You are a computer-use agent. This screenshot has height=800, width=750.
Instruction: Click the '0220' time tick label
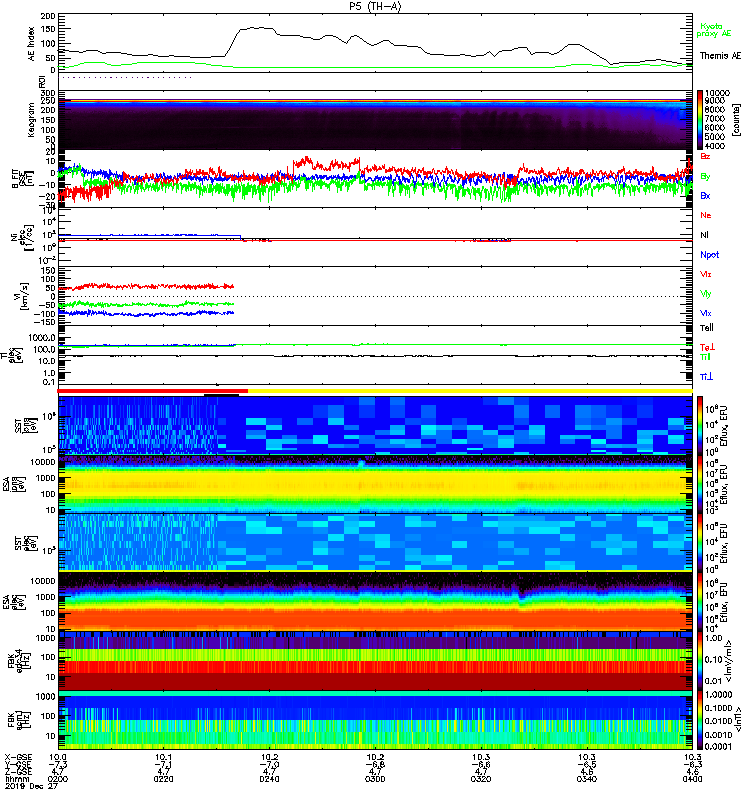[x=164, y=779]
